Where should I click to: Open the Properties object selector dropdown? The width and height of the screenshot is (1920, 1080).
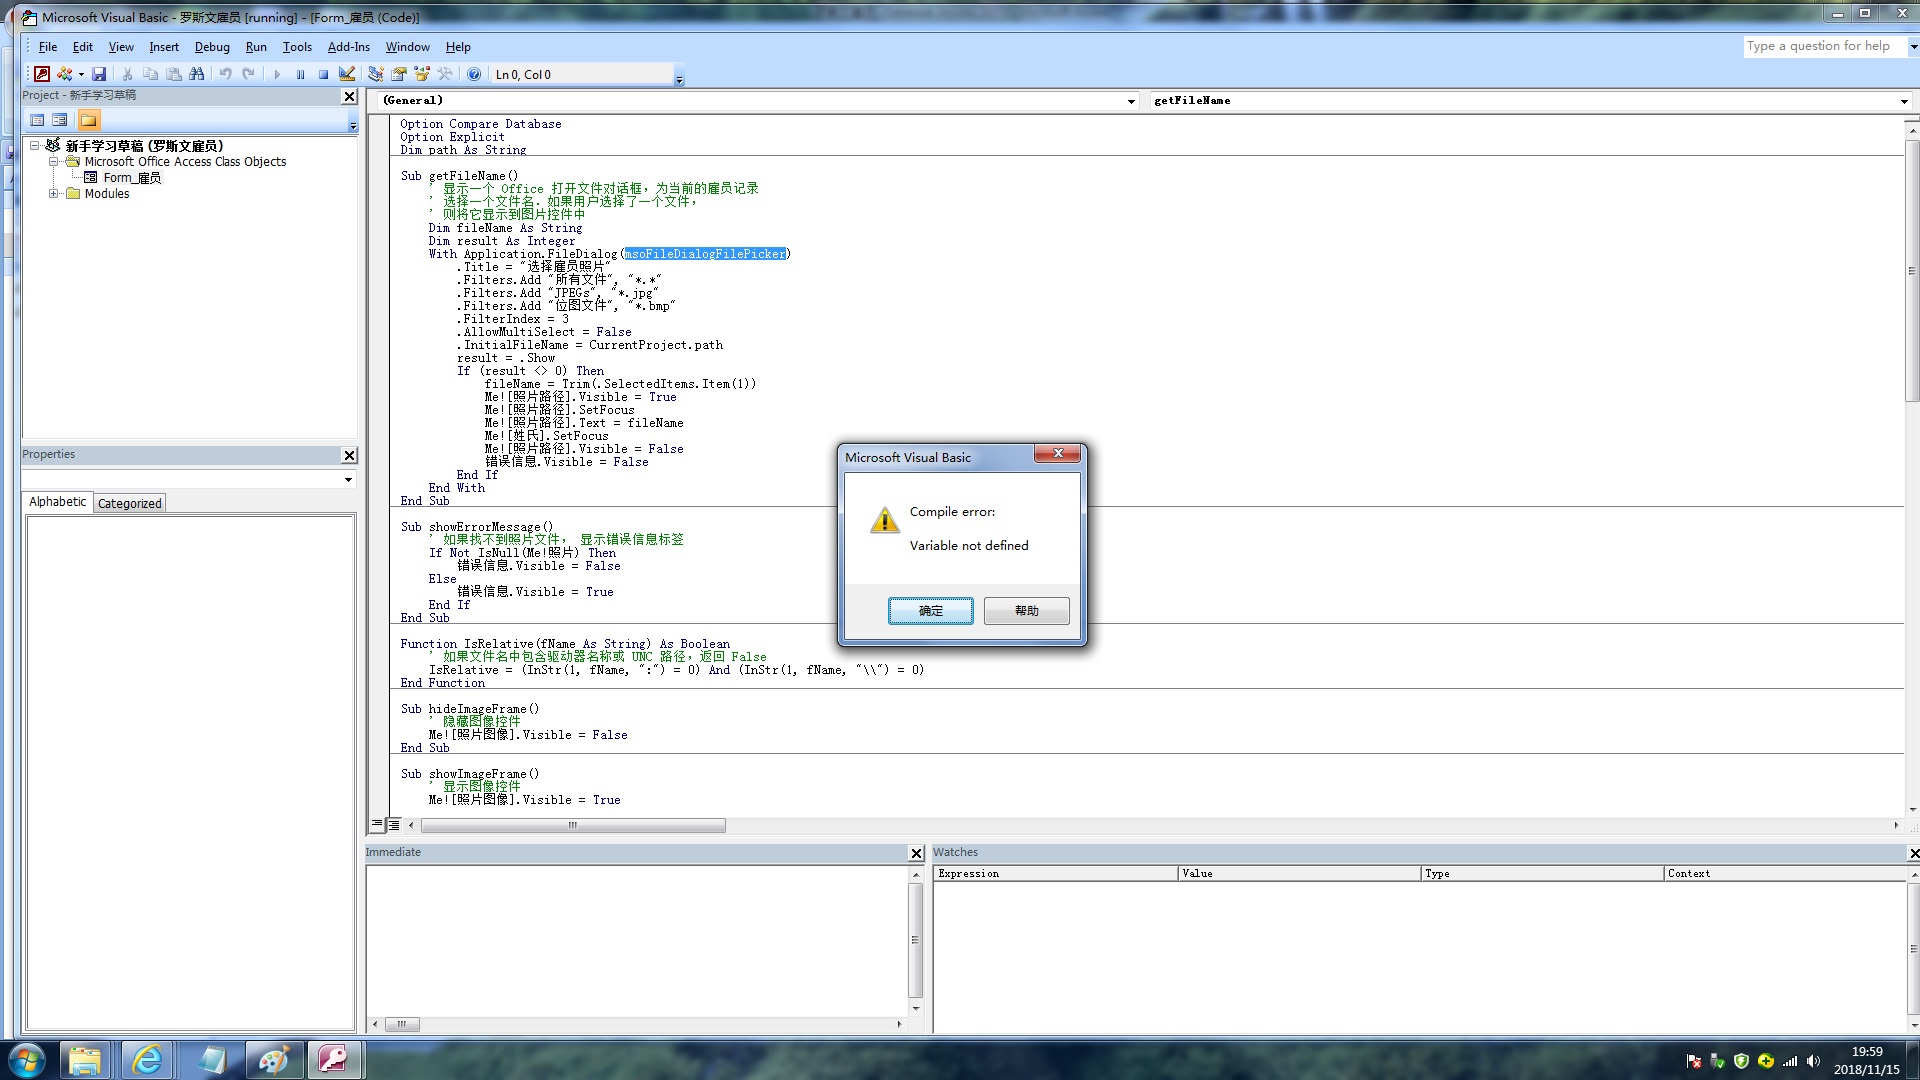click(x=348, y=480)
